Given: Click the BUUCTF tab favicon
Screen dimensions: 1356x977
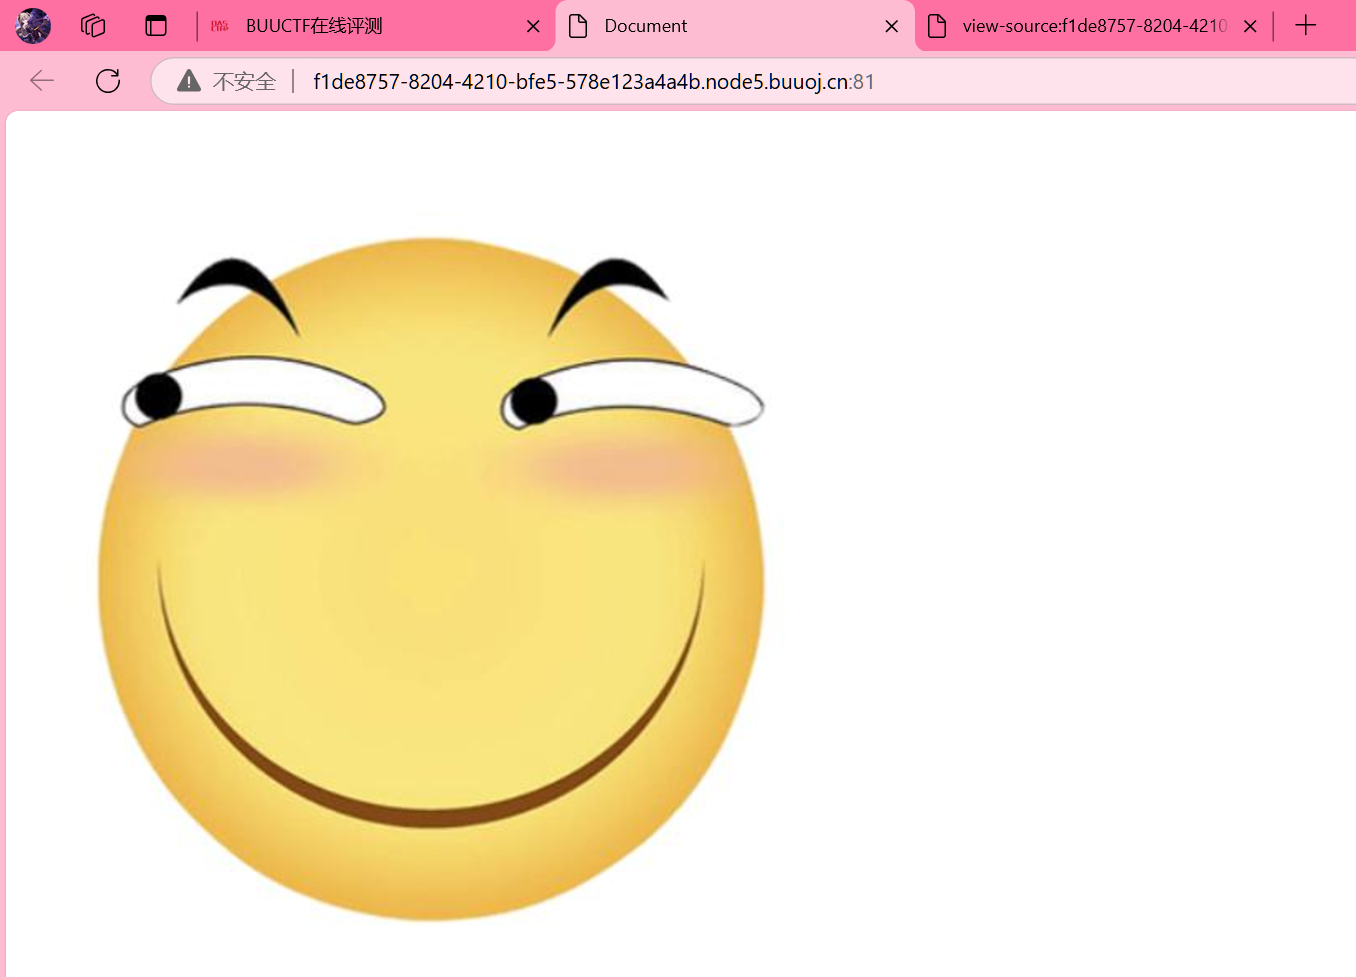Looking at the screenshot, I should [220, 26].
